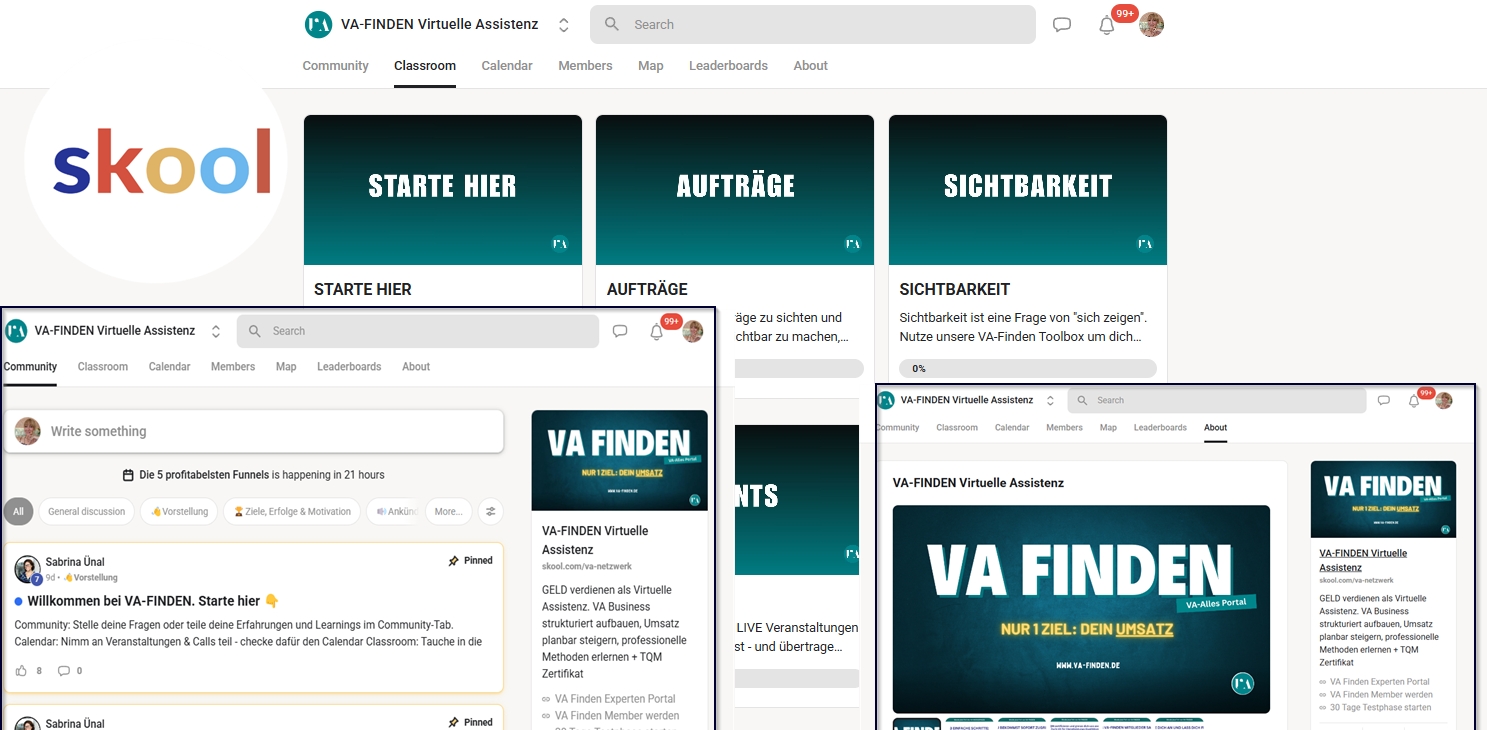Open the Calendar tab in the Classroom window
The height and width of the screenshot is (730, 1487).
[x=507, y=65]
